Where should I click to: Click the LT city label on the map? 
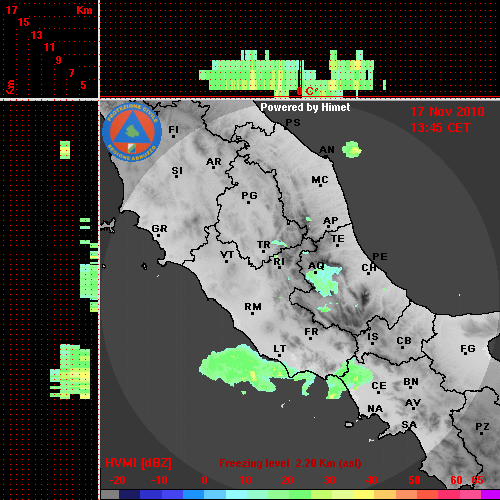(280, 349)
